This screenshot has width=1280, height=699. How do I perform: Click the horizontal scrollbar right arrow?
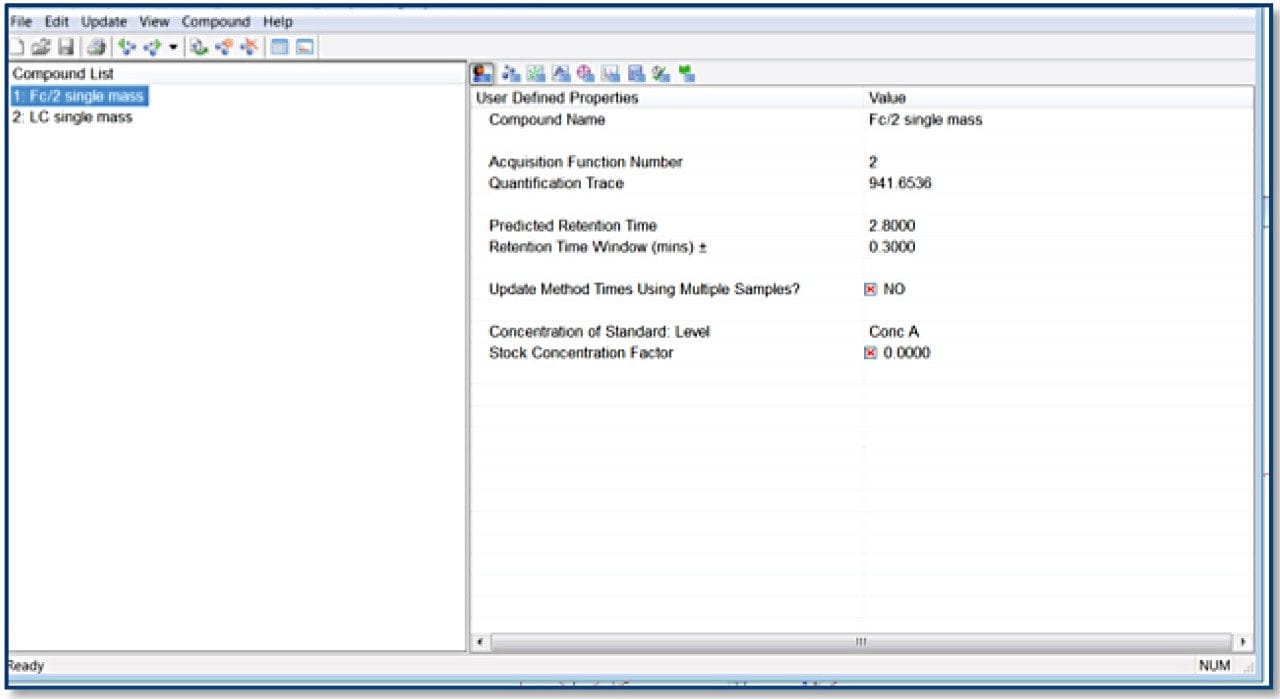(x=1243, y=641)
